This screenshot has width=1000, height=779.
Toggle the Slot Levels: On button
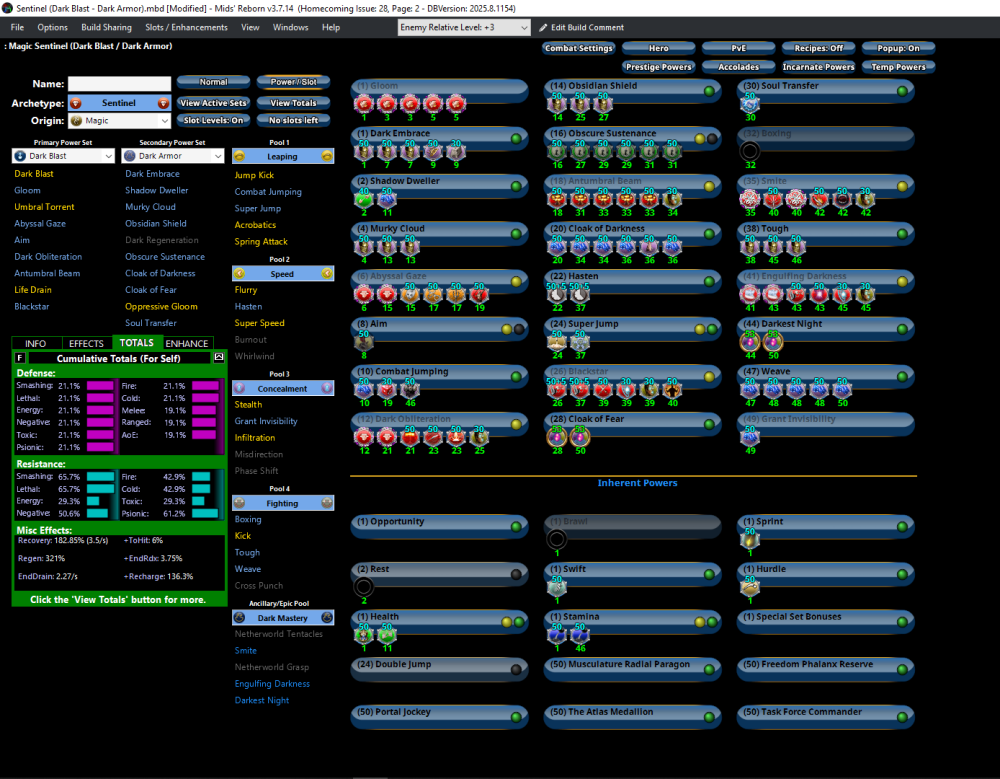pos(213,121)
